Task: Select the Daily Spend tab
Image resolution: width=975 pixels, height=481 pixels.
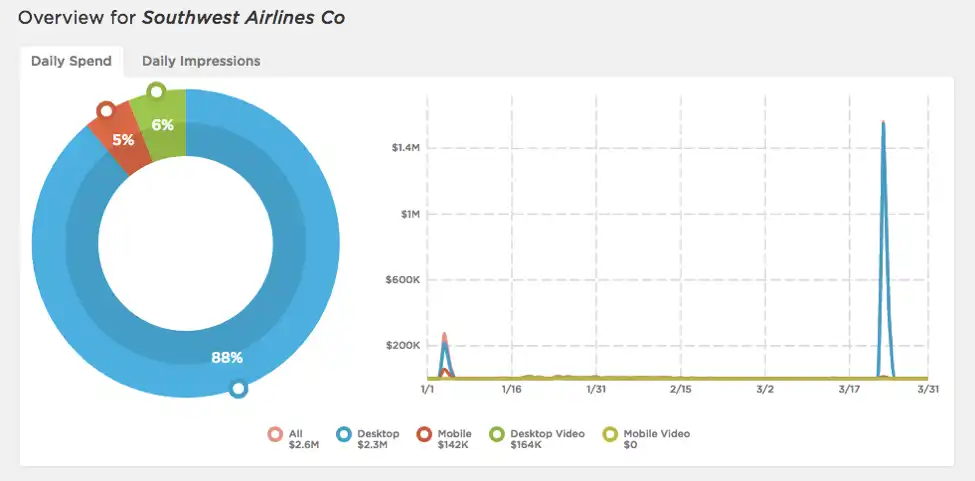Action: click(72, 61)
